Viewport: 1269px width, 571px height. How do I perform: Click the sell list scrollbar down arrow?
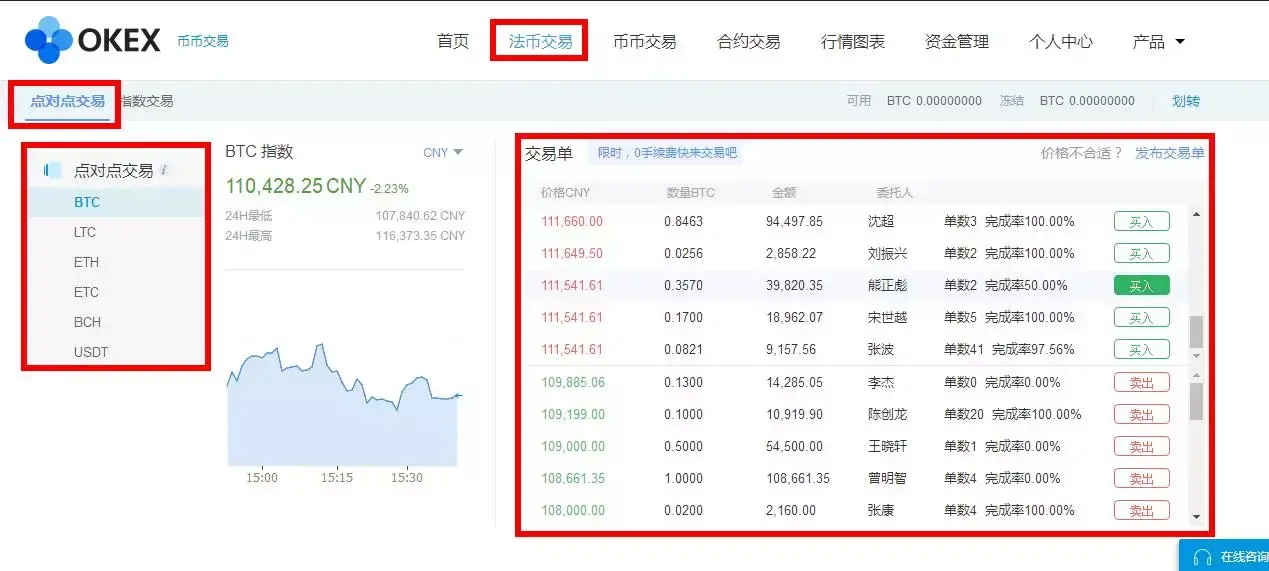point(1196,517)
